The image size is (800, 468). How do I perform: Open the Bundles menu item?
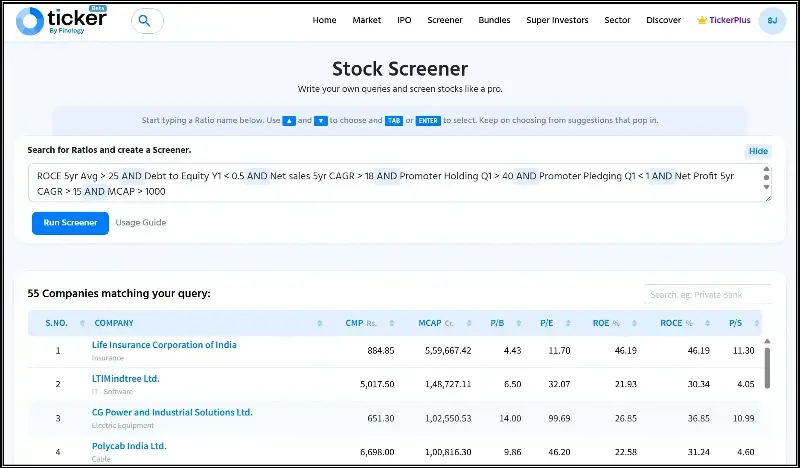click(494, 20)
